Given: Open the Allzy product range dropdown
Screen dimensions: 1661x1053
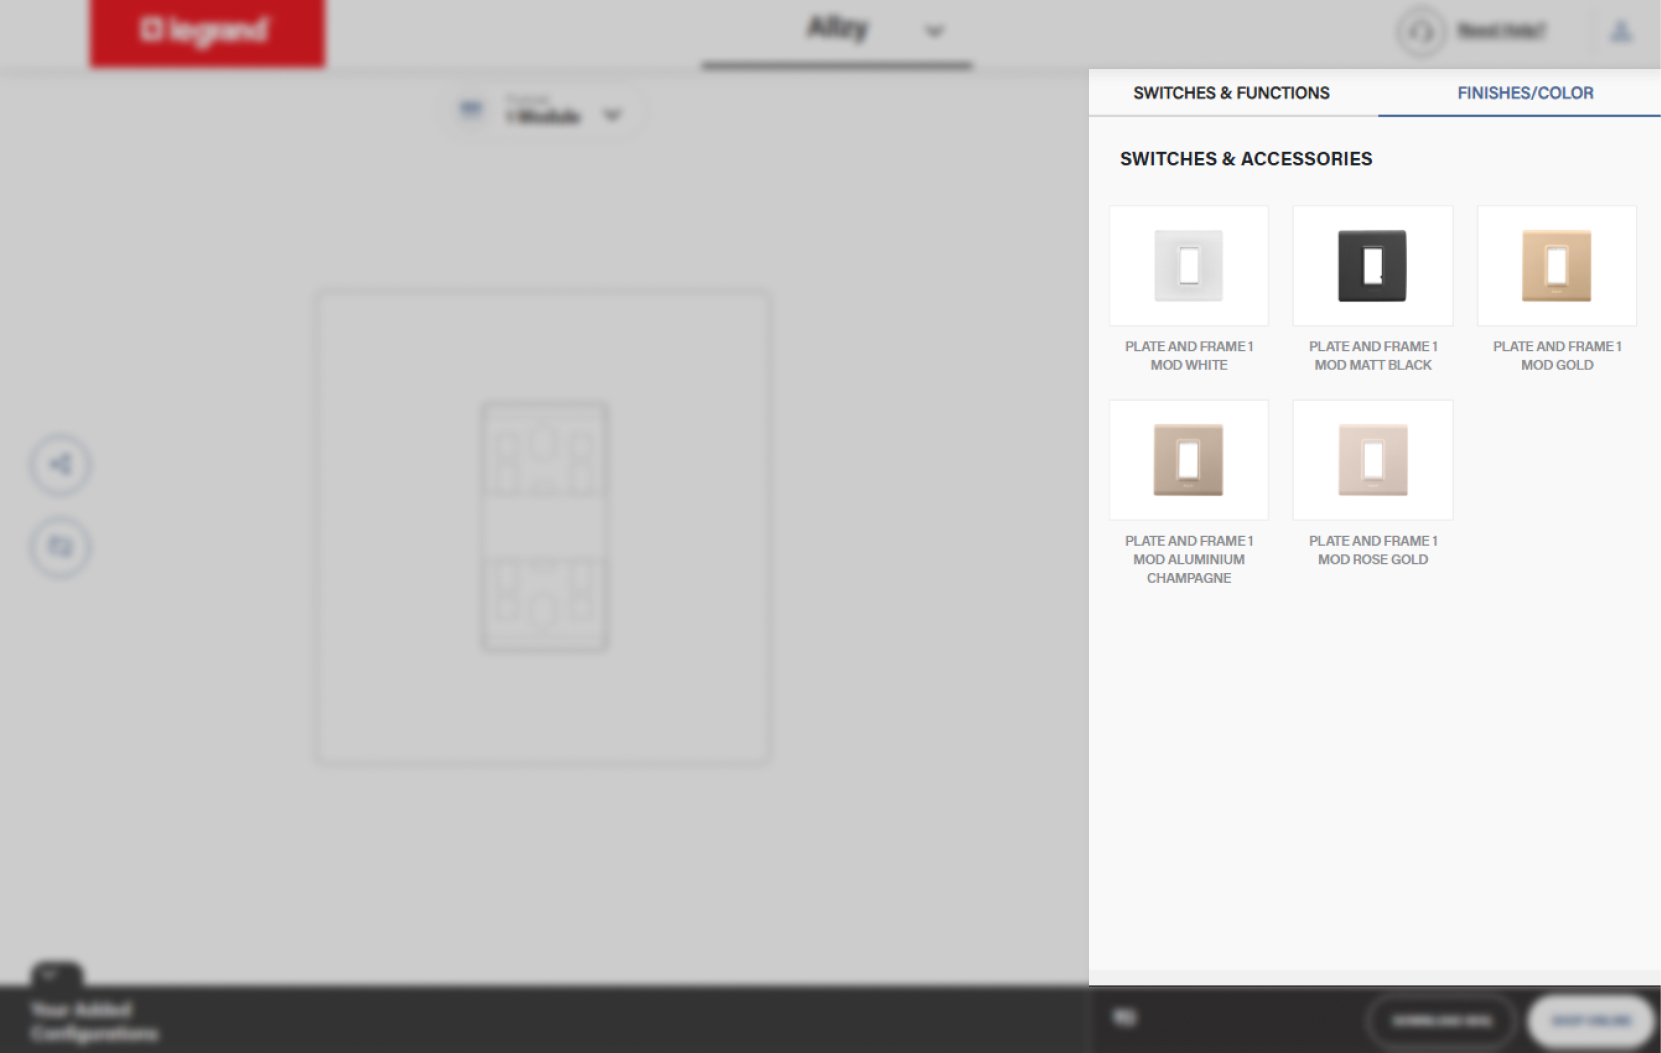Looking at the screenshot, I should pyautogui.click(x=934, y=32).
